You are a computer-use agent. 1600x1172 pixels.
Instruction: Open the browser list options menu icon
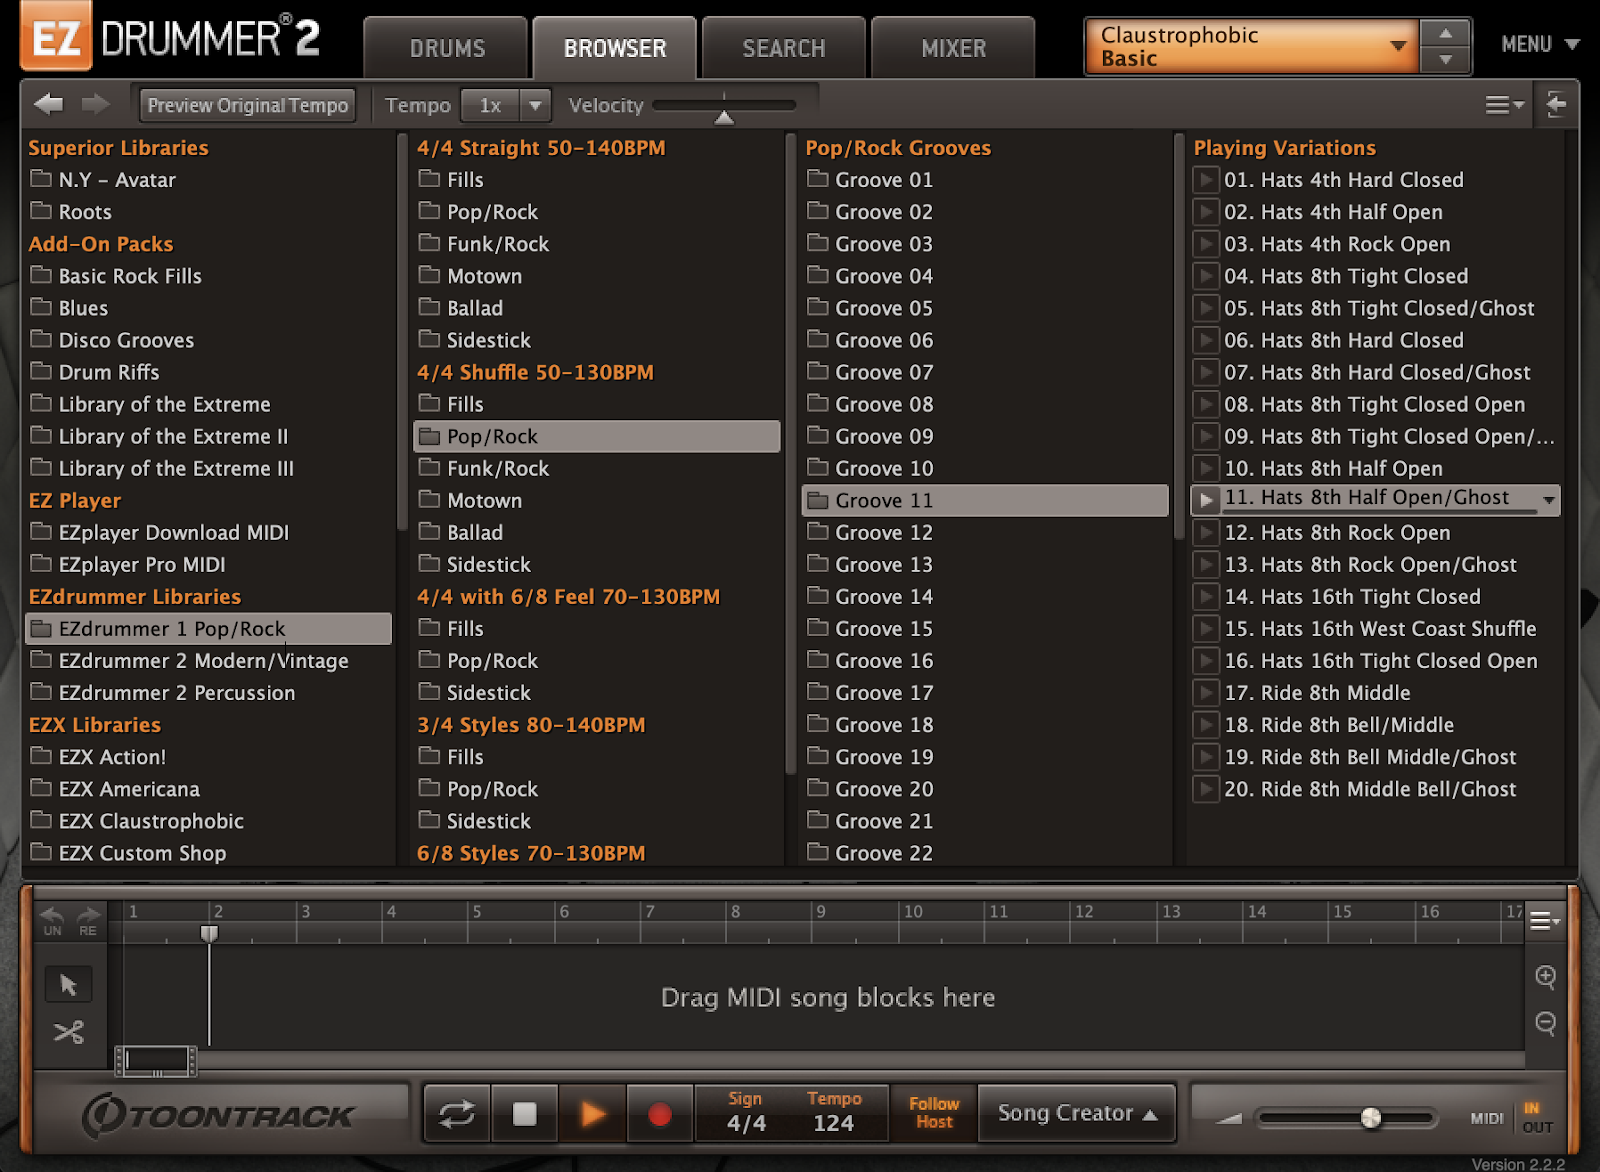[1504, 105]
